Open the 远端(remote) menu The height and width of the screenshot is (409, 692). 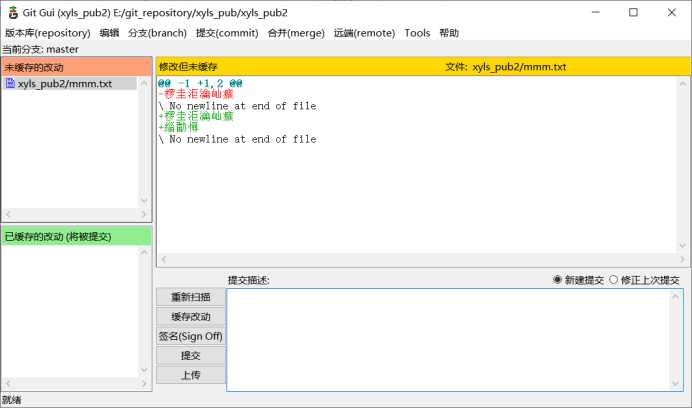click(364, 33)
